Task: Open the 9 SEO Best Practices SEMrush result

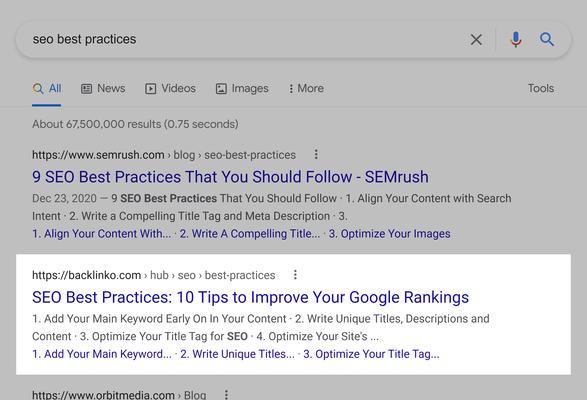Action: coord(230,177)
